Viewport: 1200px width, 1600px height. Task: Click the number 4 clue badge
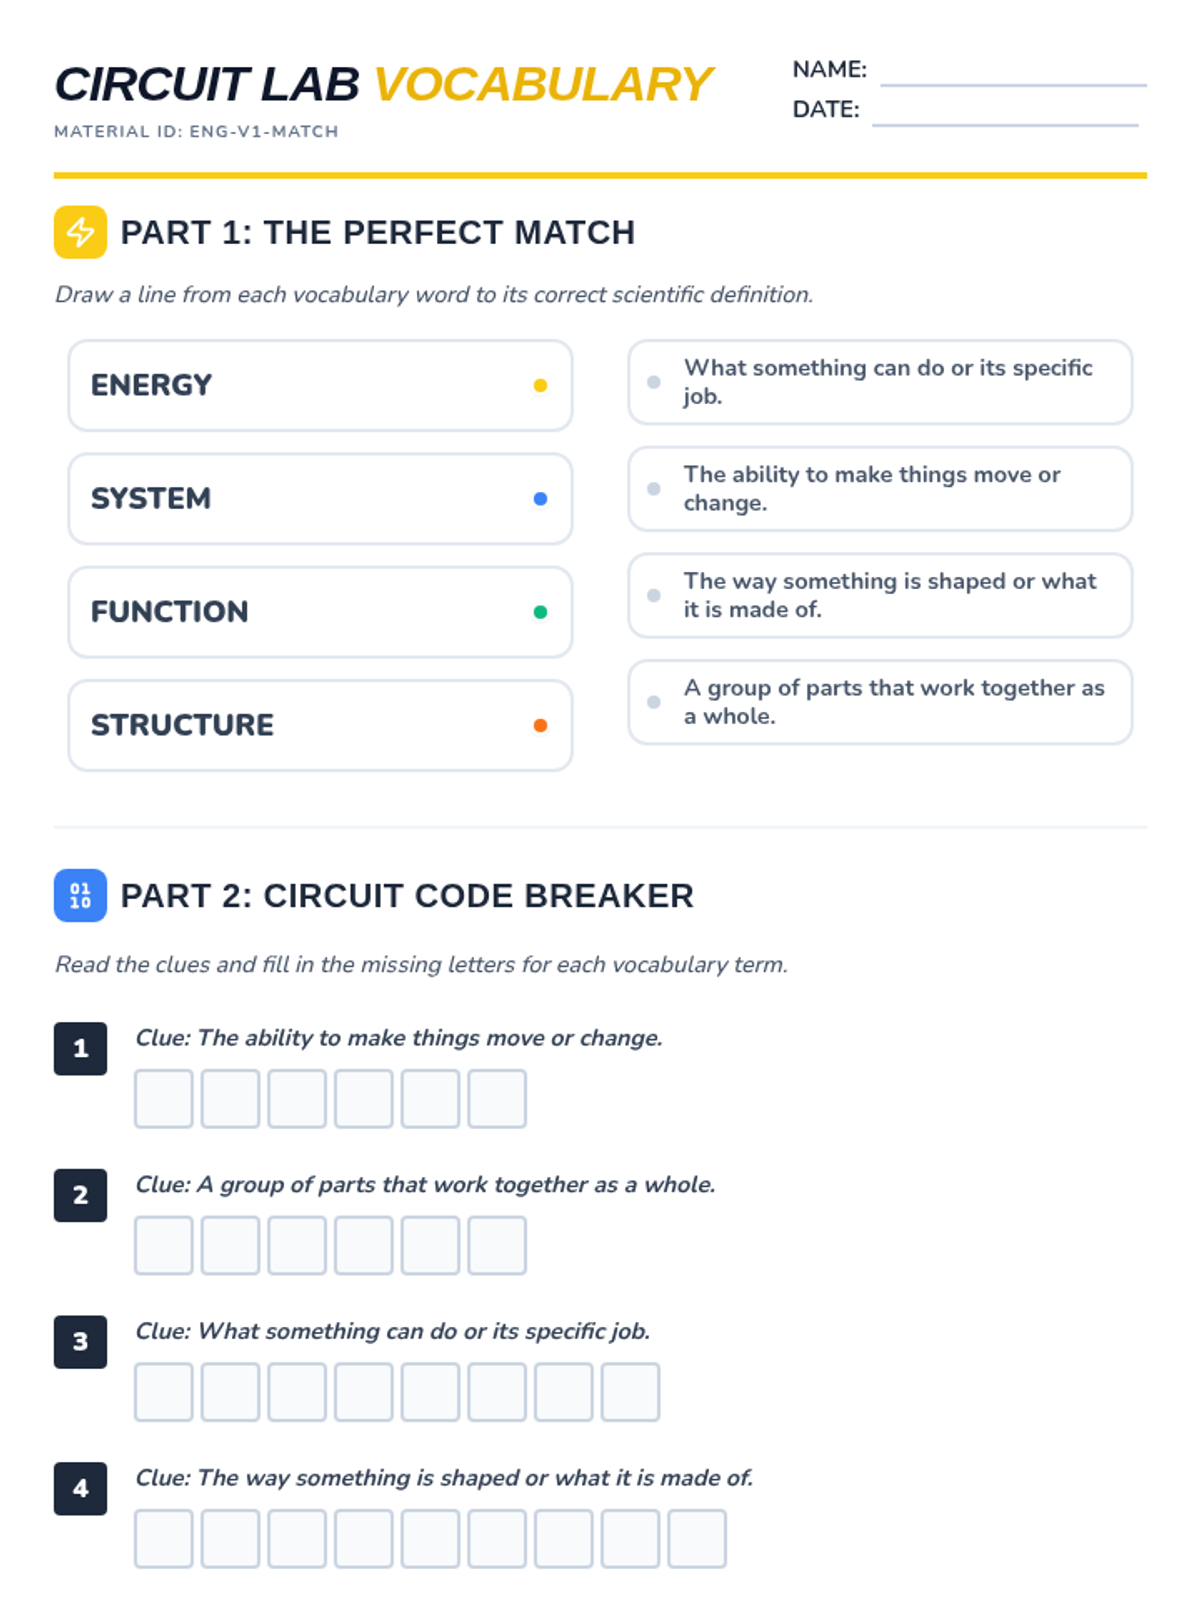tap(80, 1488)
